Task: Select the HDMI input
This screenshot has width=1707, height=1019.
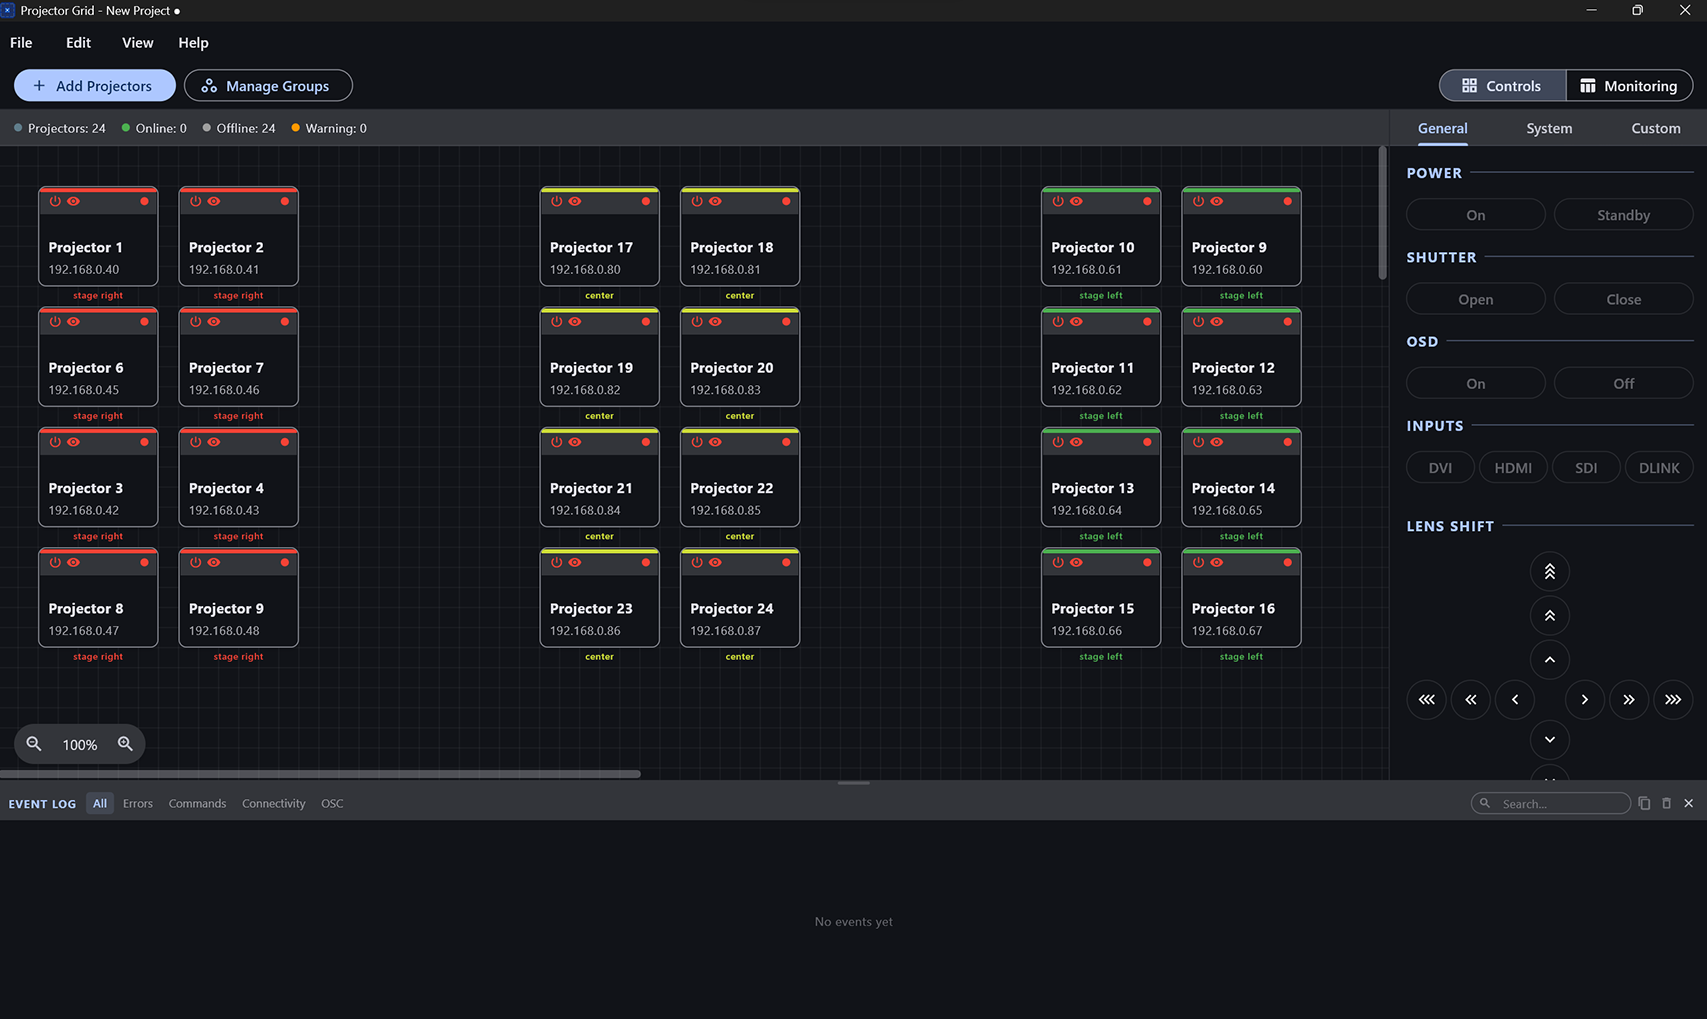Action: coord(1513,467)
